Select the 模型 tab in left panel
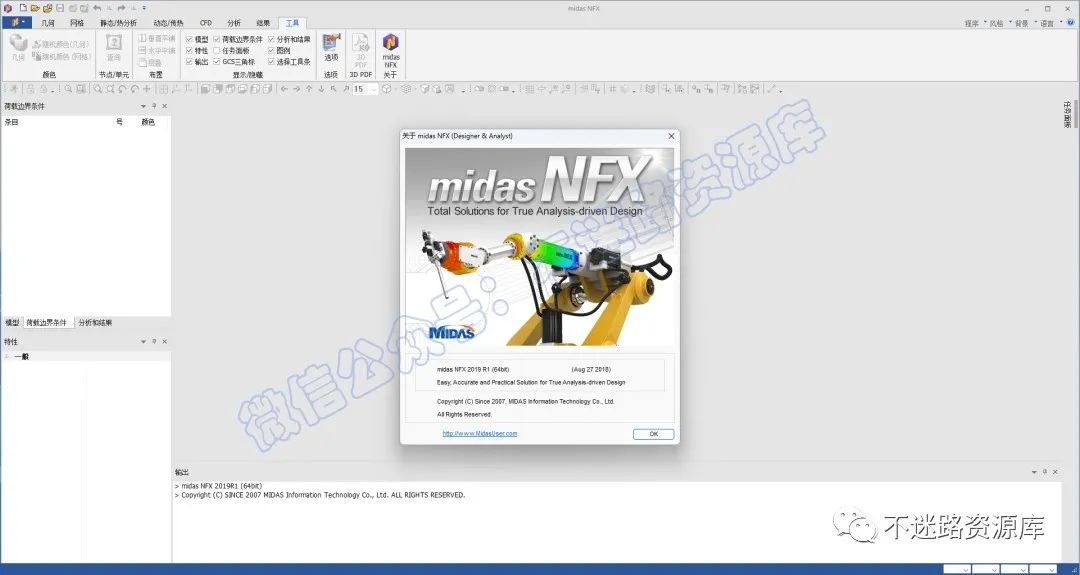 12,322
